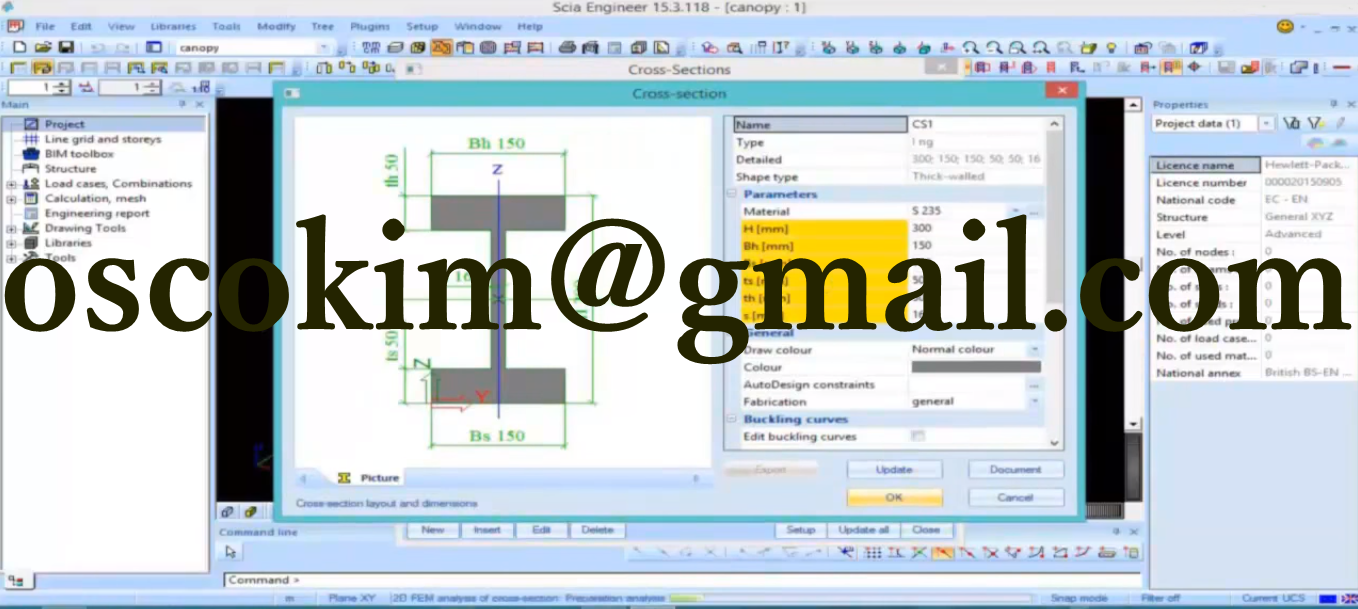Click the Save diskette icon
This screenshot has width=1358, height=609.
(66, 47)
